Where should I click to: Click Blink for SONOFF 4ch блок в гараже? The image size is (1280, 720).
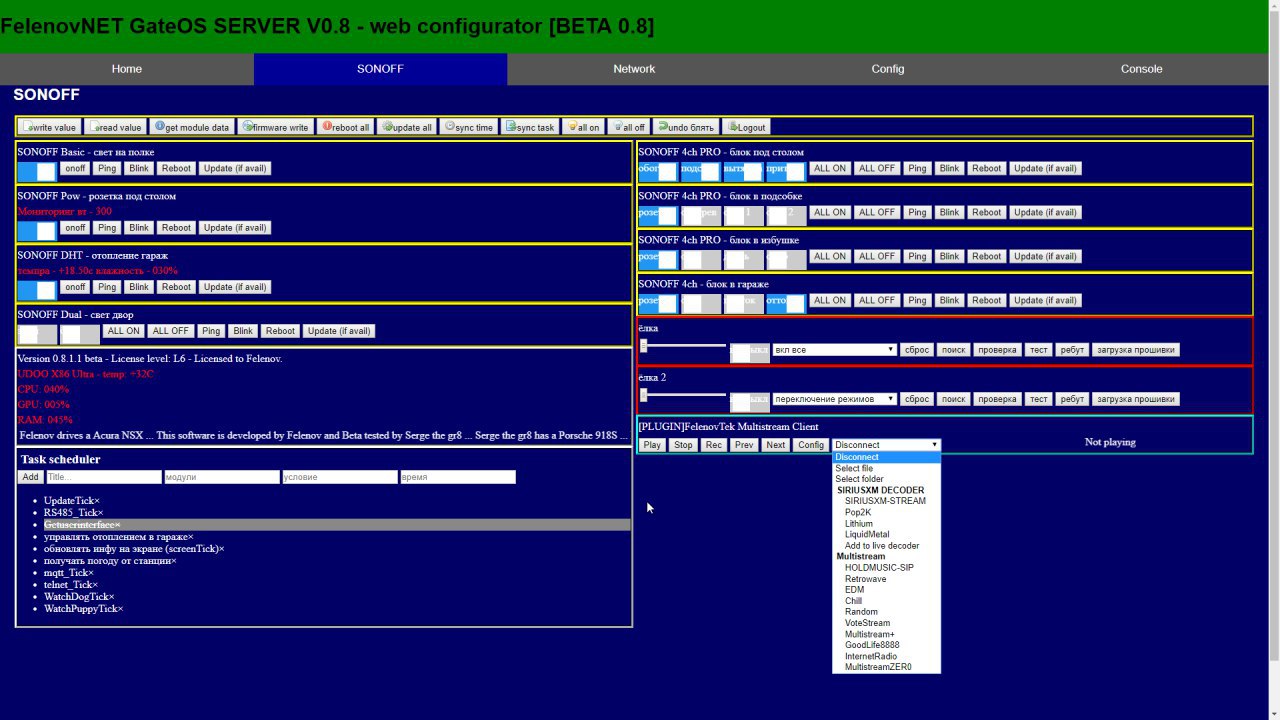click(x=949, y=300)
